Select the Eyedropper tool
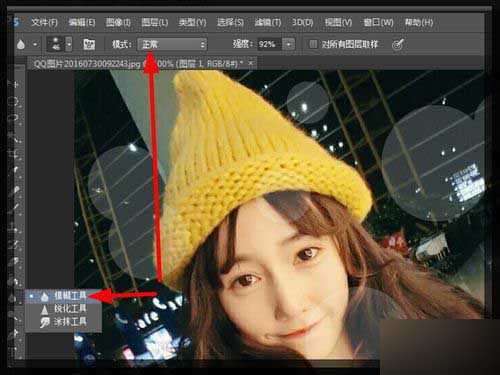 [x=15, y=171]
